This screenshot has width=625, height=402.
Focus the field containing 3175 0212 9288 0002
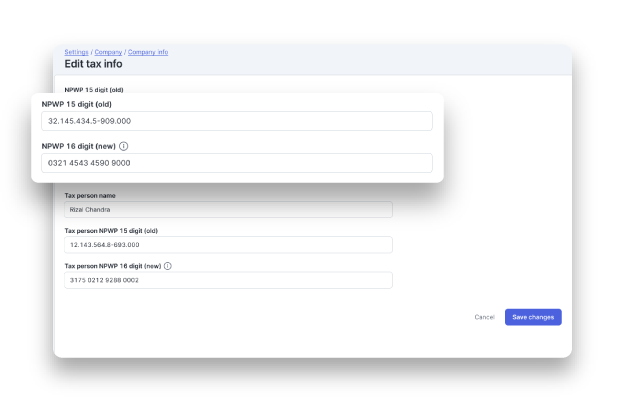point(228,280)
